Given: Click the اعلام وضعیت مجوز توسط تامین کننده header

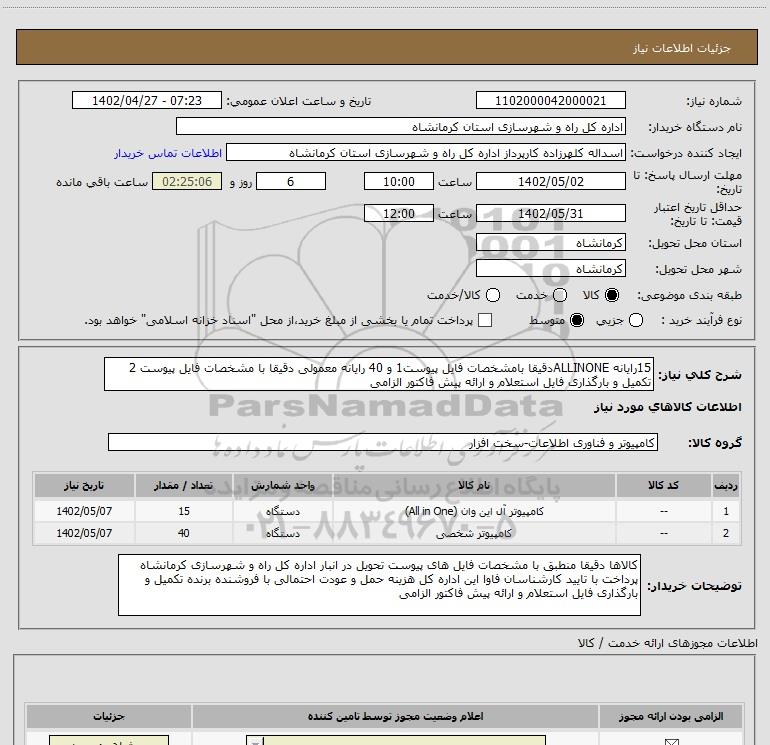Looking at the screenshot, I should point(395,717).
